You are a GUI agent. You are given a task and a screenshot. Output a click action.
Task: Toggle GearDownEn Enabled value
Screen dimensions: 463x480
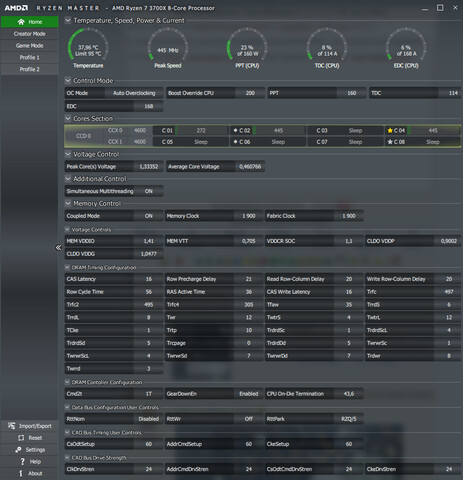pos(249,394)
